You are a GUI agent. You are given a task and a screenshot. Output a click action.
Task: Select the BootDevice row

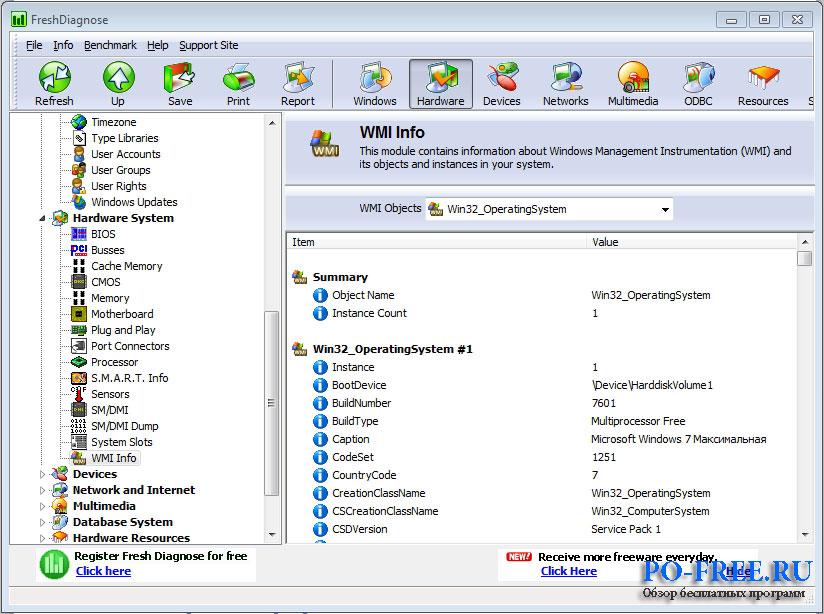542,385
